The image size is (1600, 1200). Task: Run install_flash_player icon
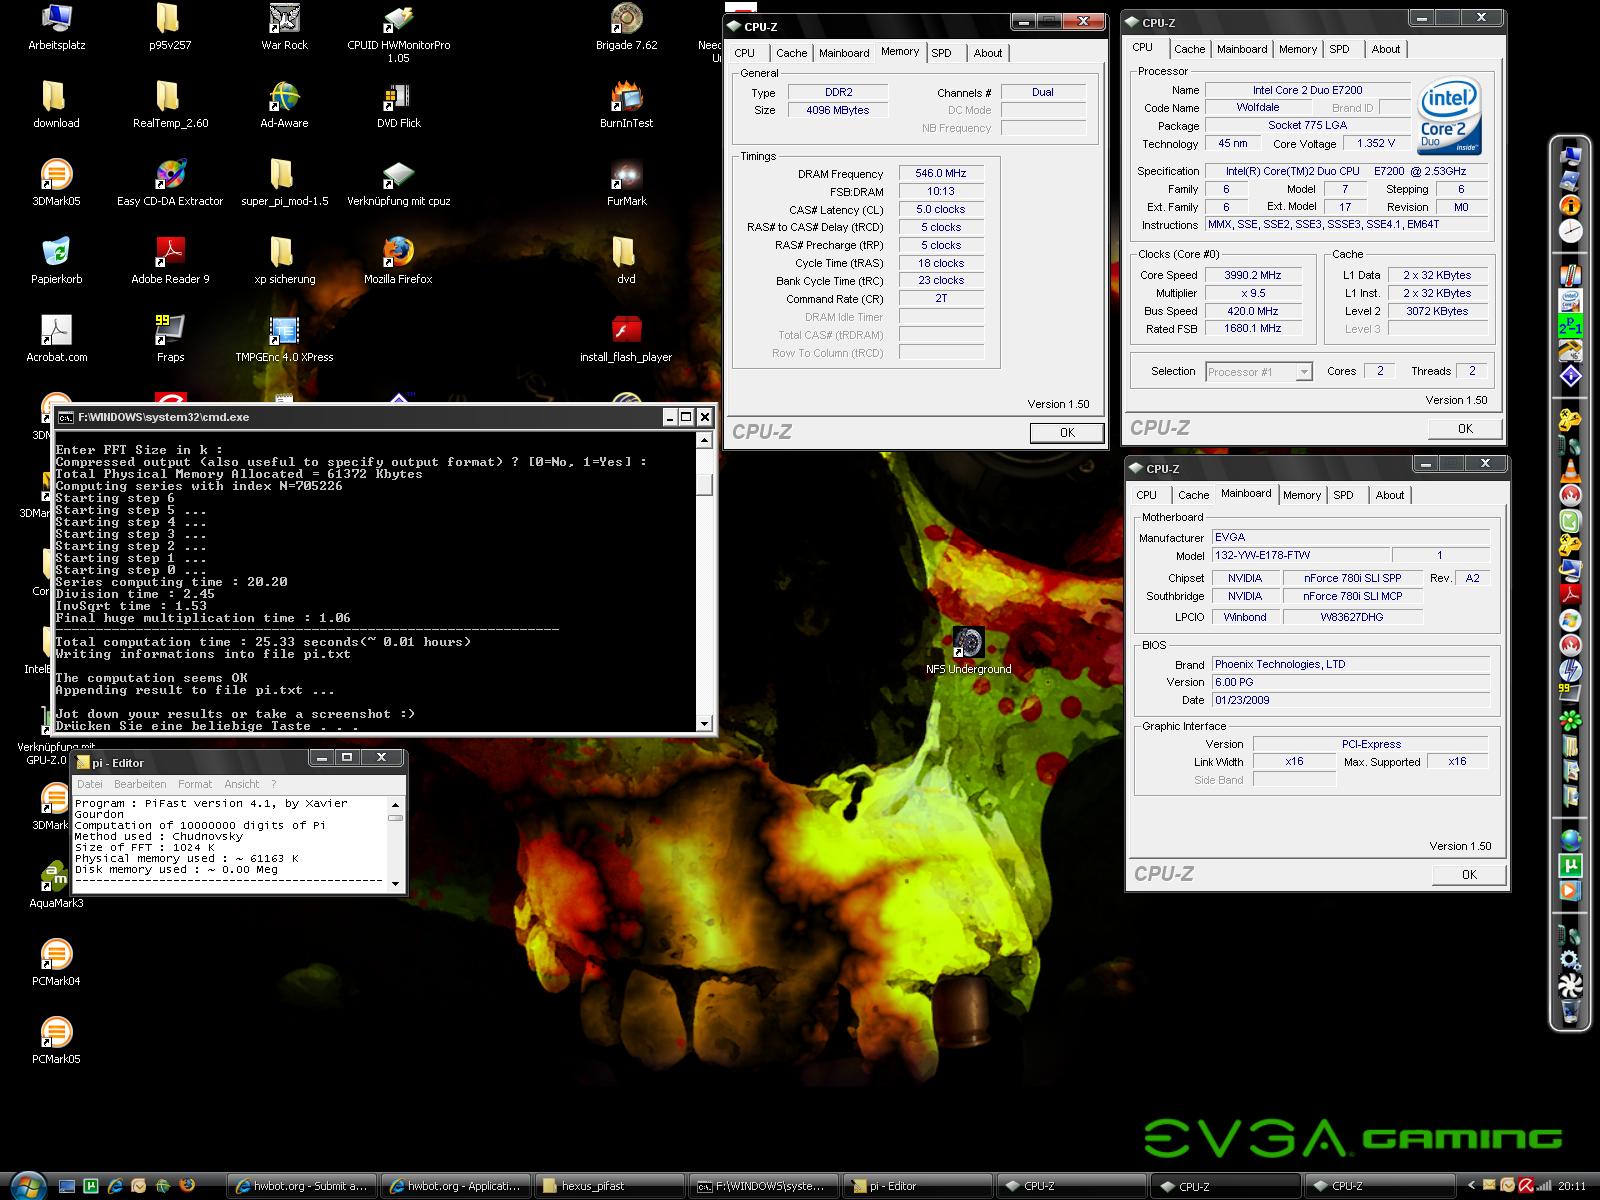pos(626,339)
